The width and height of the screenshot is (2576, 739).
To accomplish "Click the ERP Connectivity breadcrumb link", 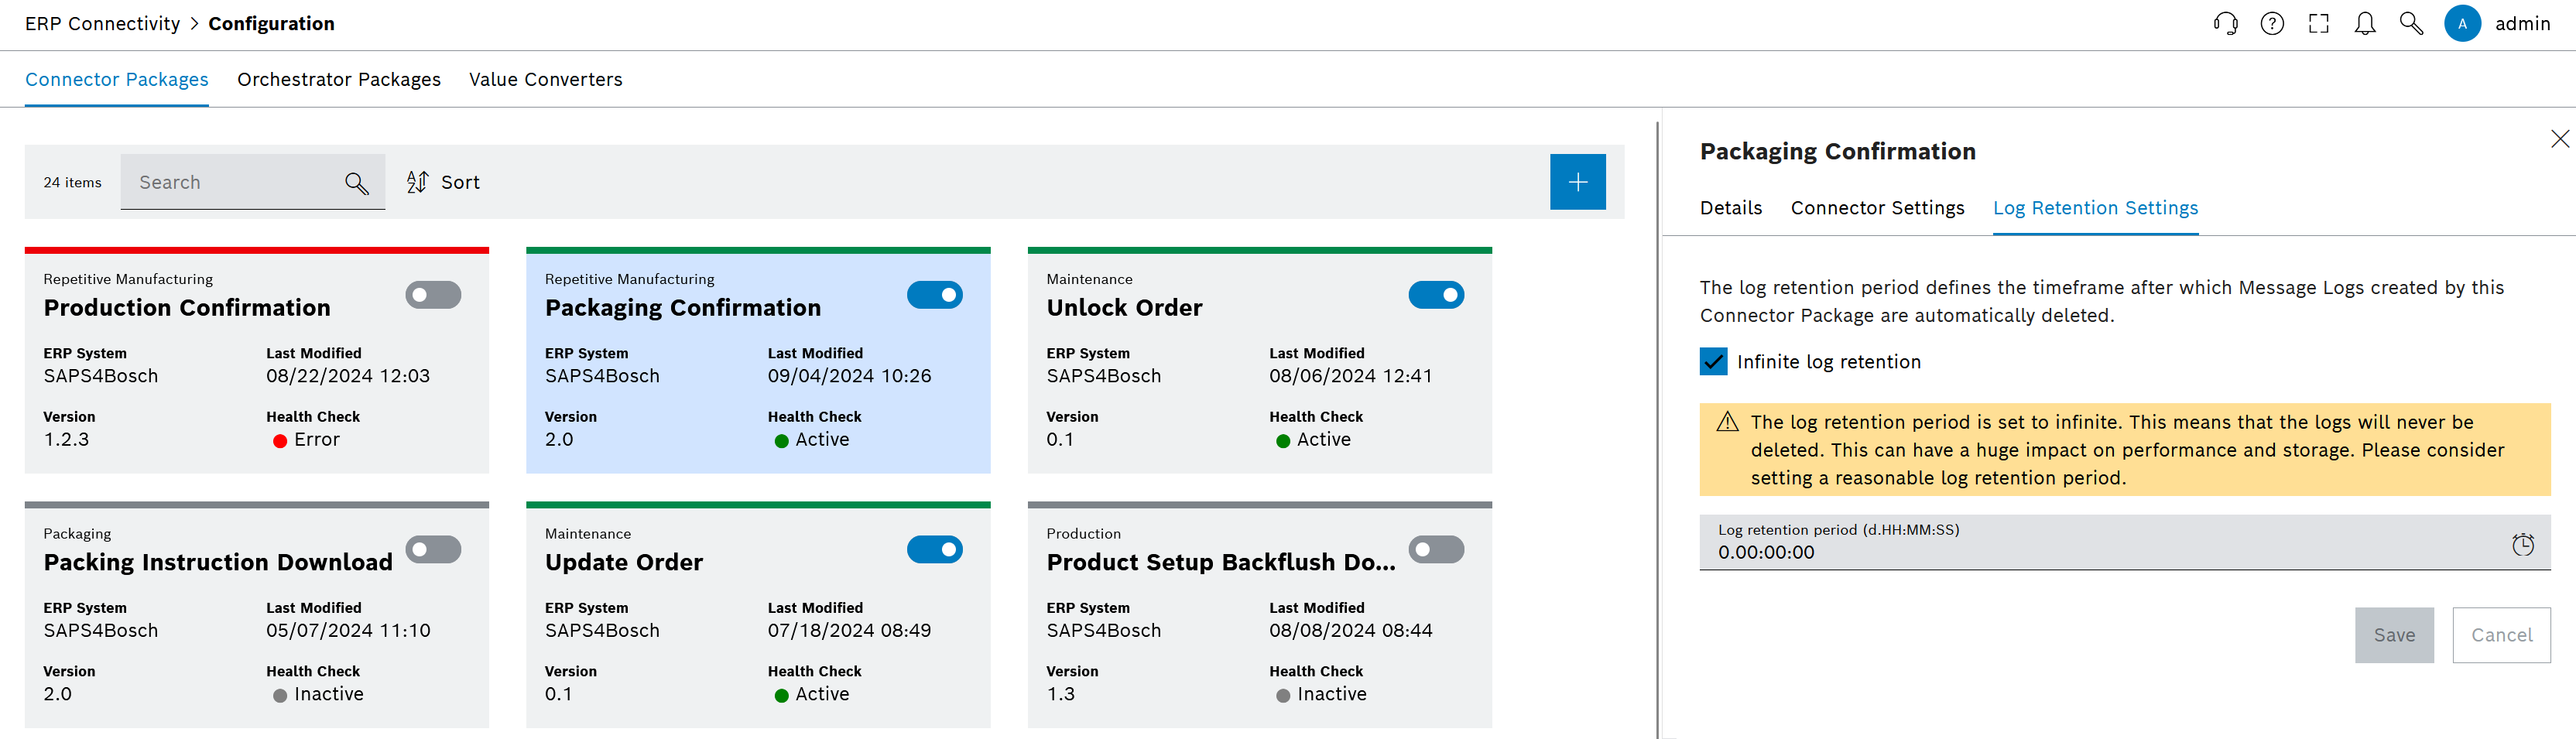I will click(102, 24).
